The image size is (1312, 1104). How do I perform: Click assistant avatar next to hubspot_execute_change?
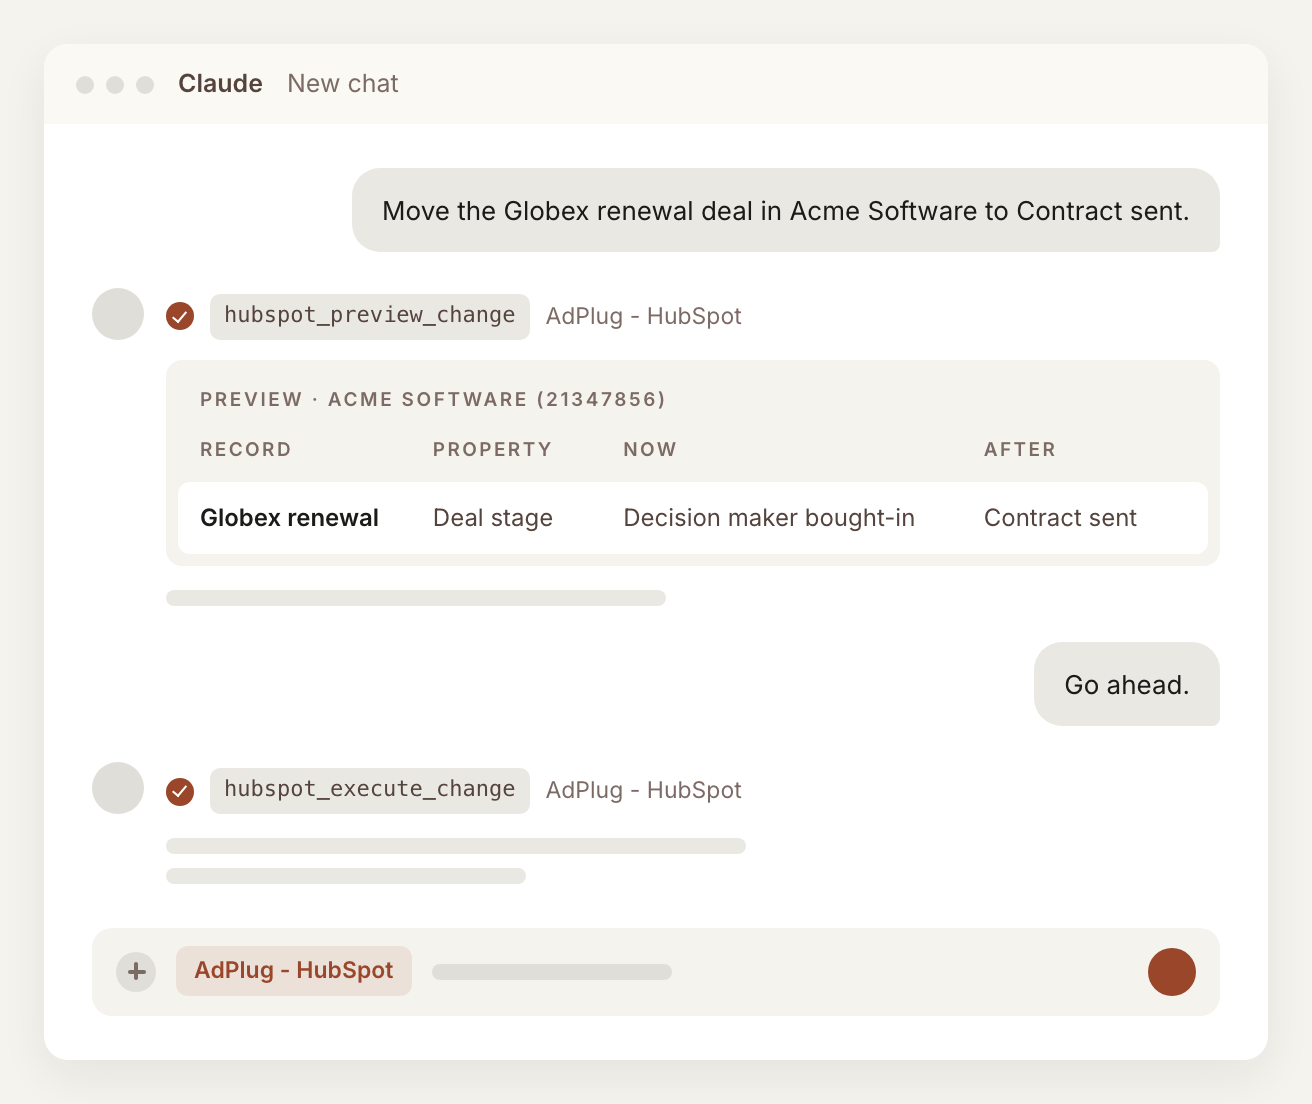pyautogui.click(x=118, y=788)
